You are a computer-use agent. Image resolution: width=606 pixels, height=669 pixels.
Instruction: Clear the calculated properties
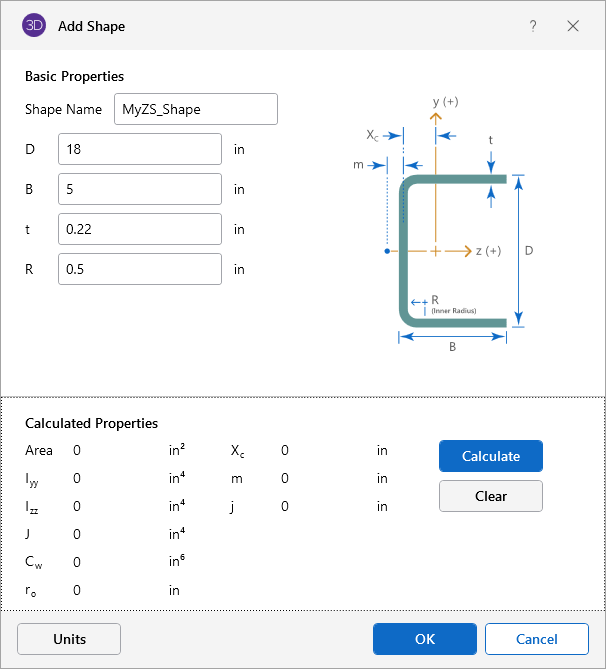tap(490, 496)
